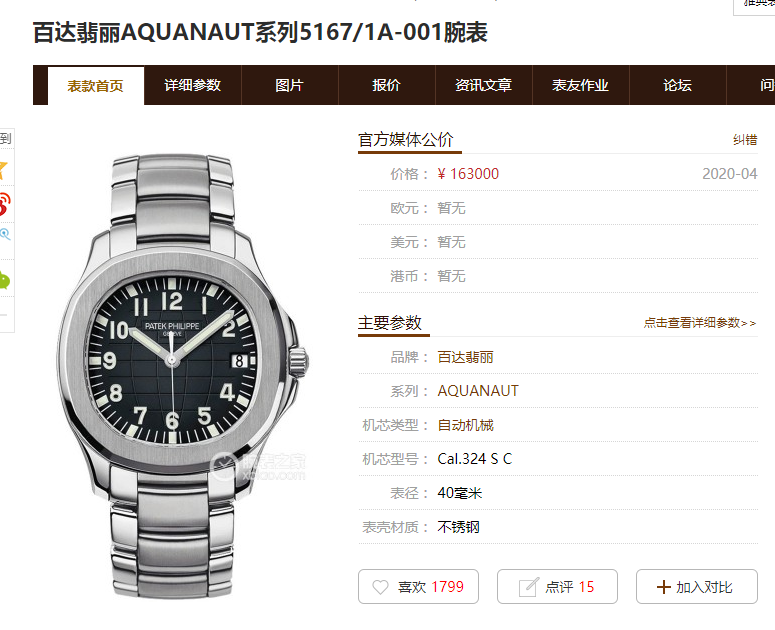Click the star favorite icon in sidebar

point(2,170)
